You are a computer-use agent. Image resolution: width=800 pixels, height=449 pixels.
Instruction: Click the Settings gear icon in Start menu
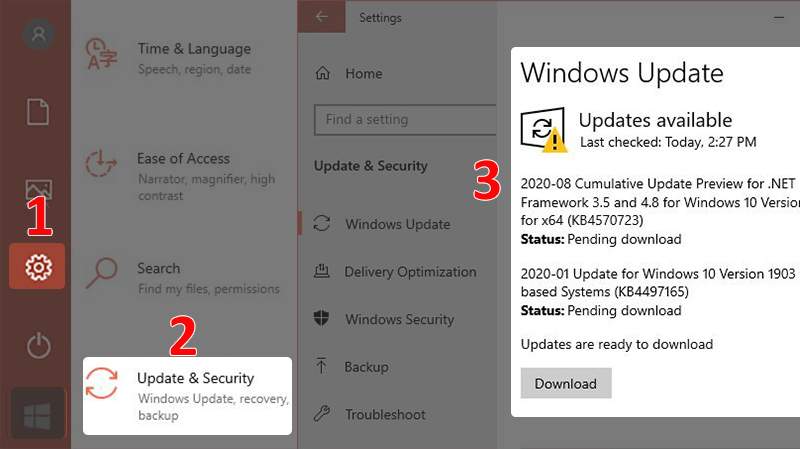[37, 267]
